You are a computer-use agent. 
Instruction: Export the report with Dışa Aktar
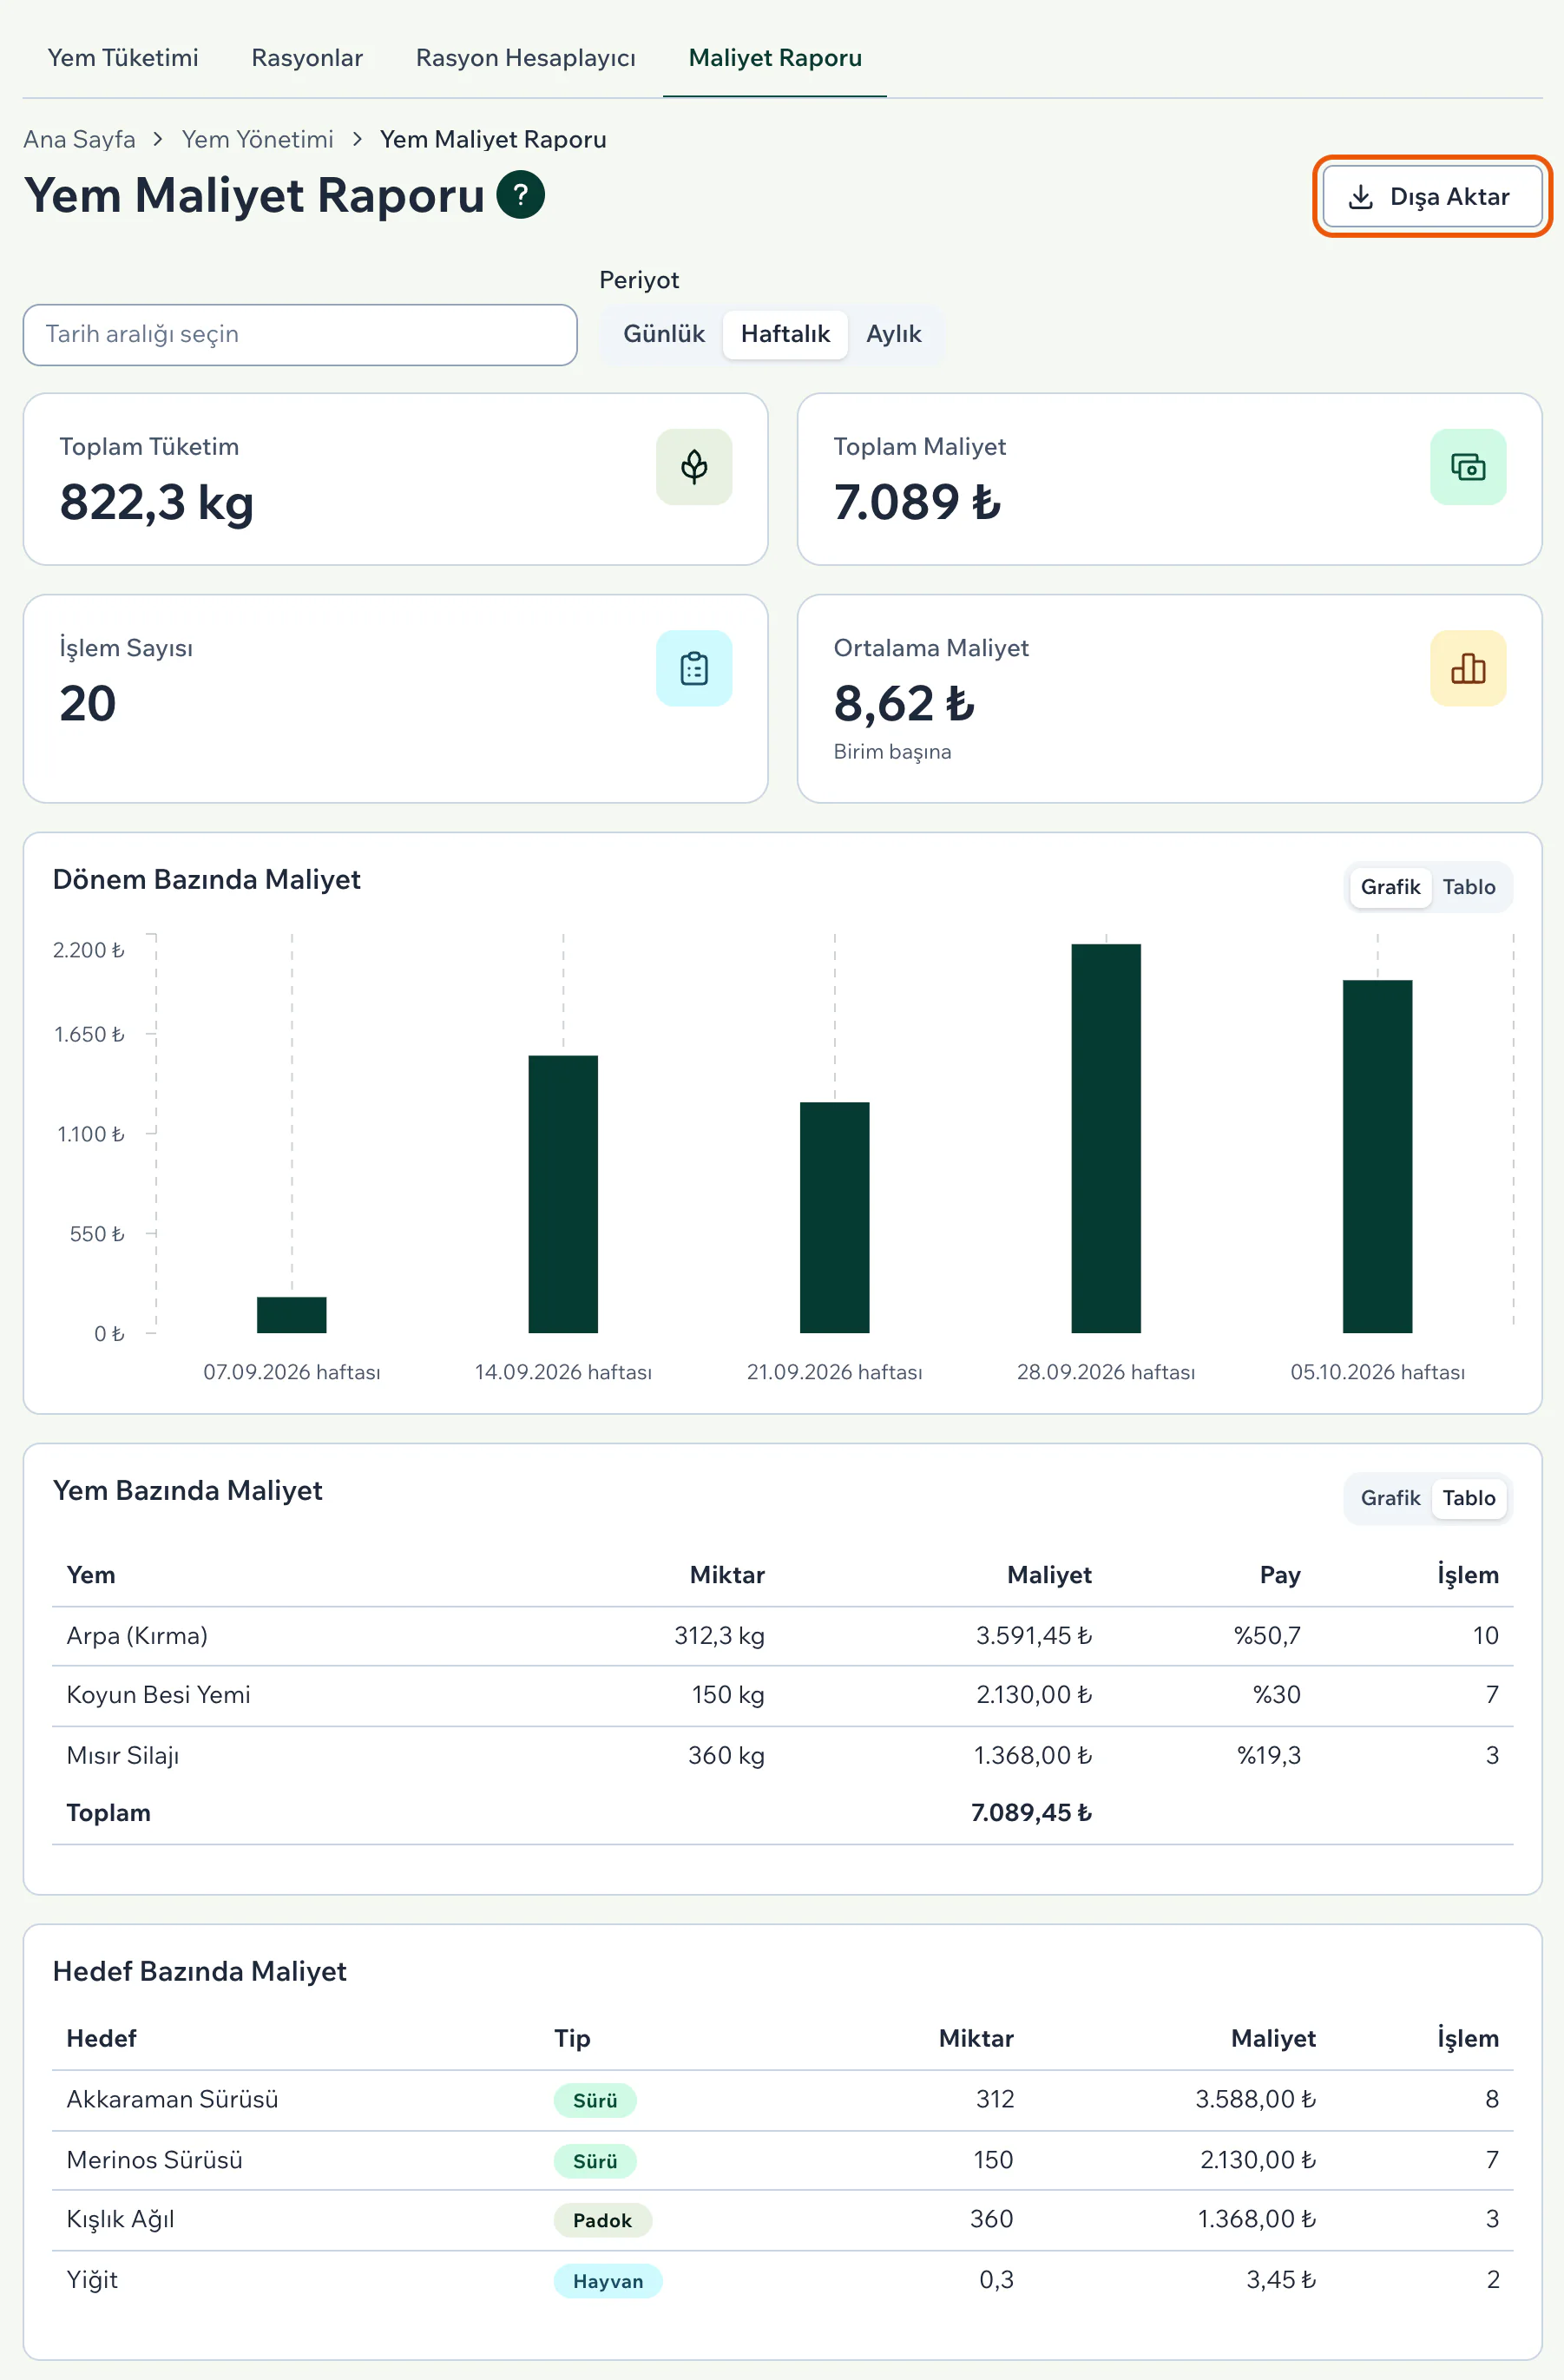(x=1431, y=197)
